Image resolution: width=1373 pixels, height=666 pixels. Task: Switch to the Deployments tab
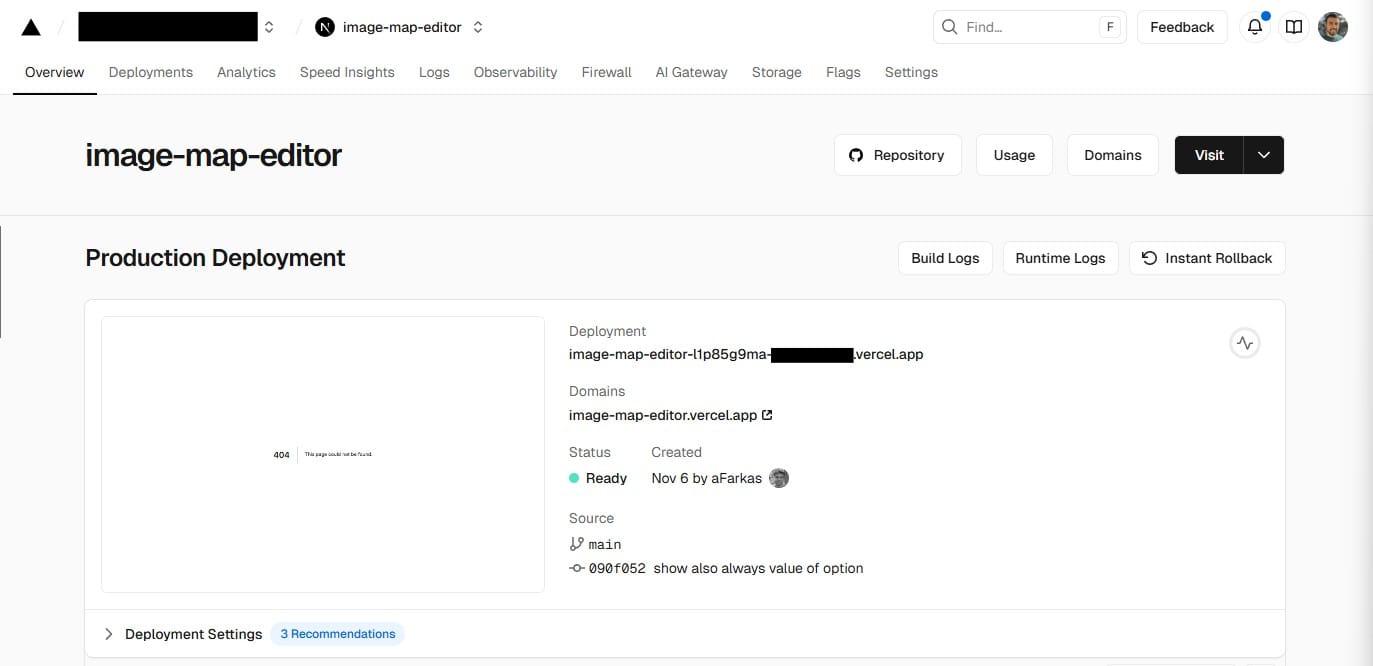150,72
